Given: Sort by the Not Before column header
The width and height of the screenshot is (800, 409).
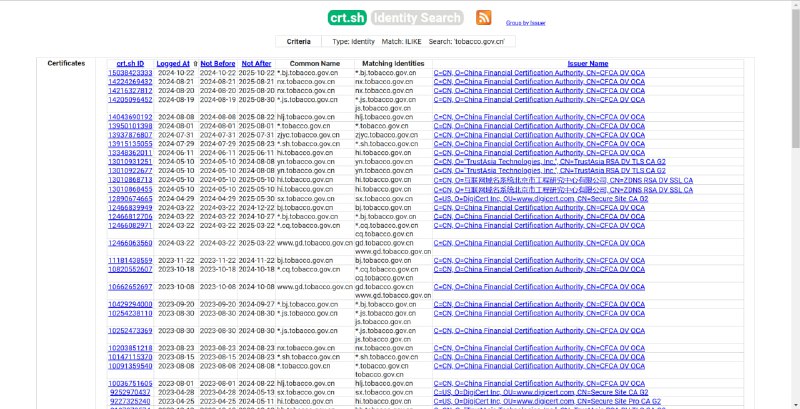Looking at the screenshot, I should pyautogui.click(x=217, y=63).
